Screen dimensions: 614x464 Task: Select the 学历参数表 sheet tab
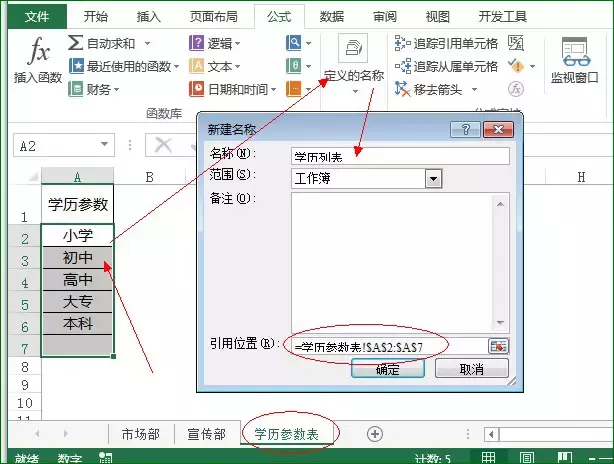(286, 434)
